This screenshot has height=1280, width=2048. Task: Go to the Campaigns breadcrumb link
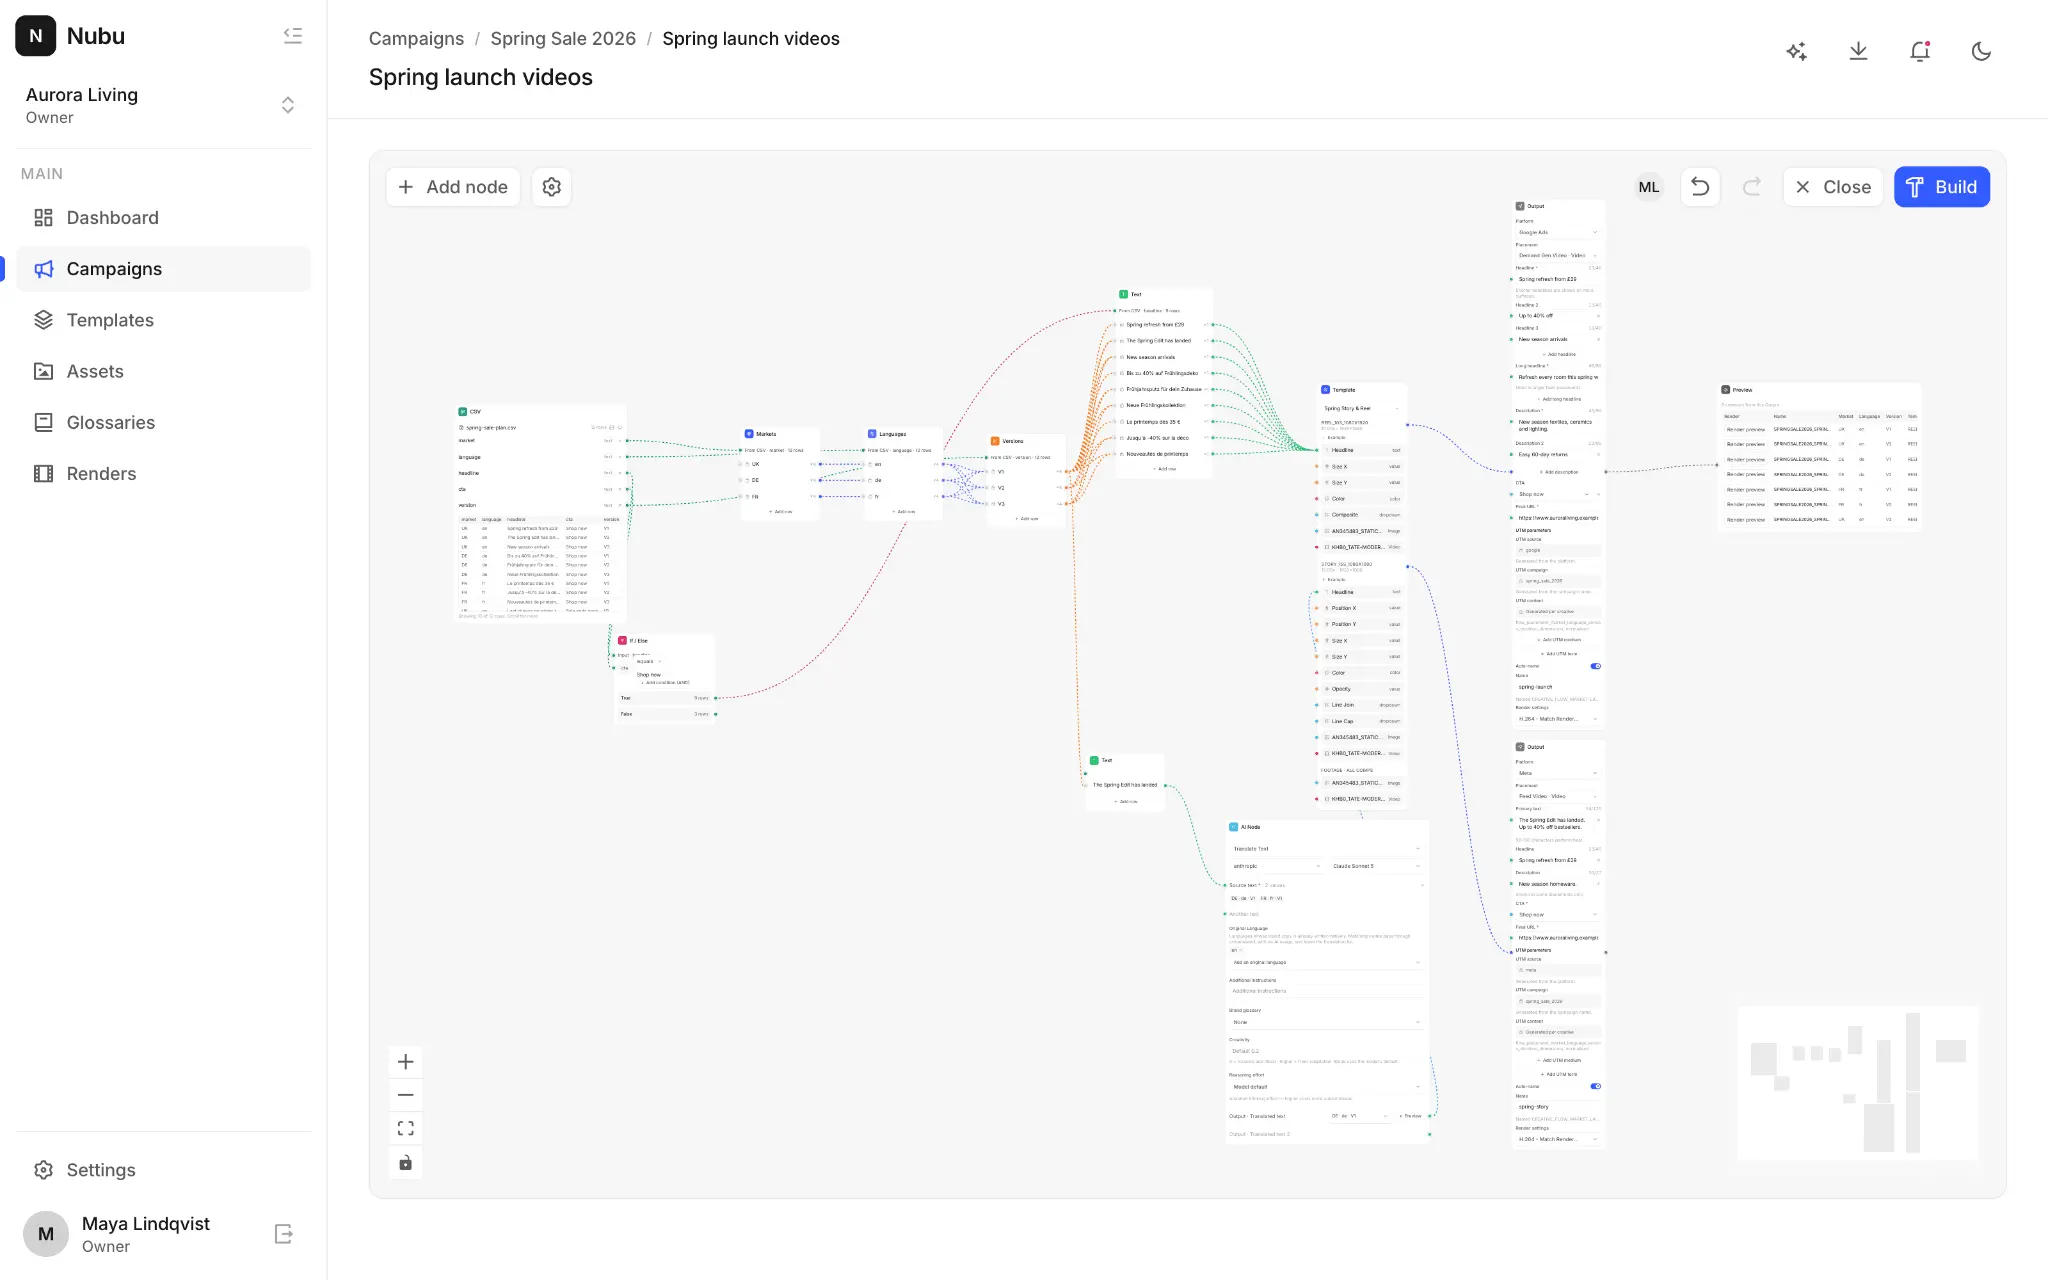coord(416,39)
